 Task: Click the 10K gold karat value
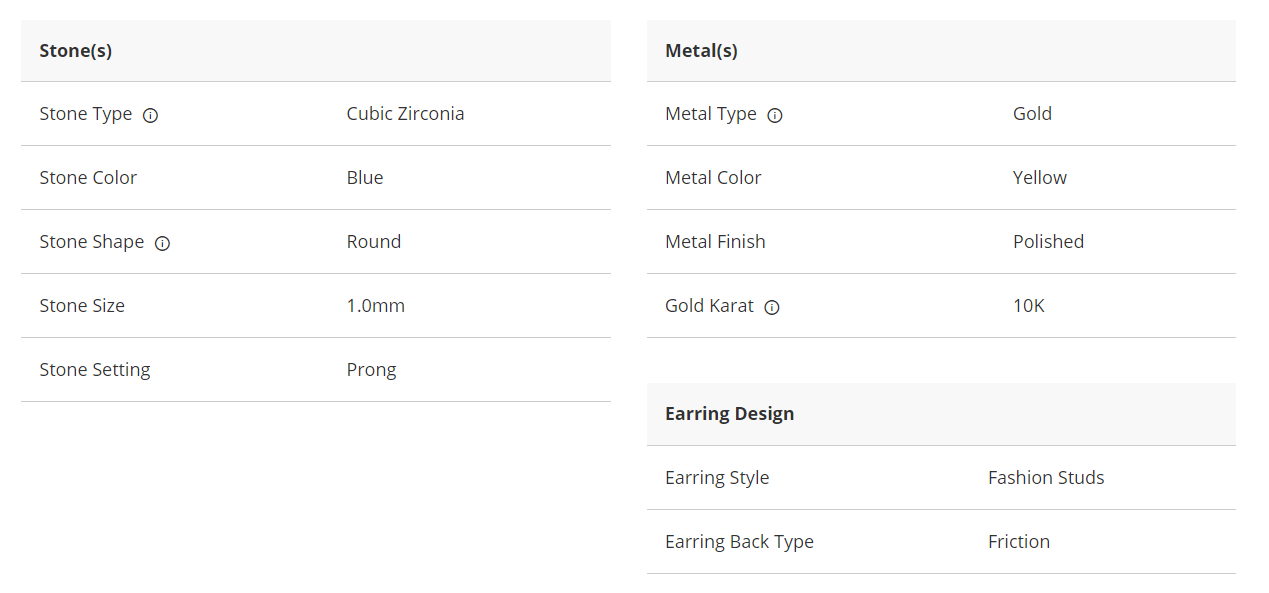(x=1028, y=305)
